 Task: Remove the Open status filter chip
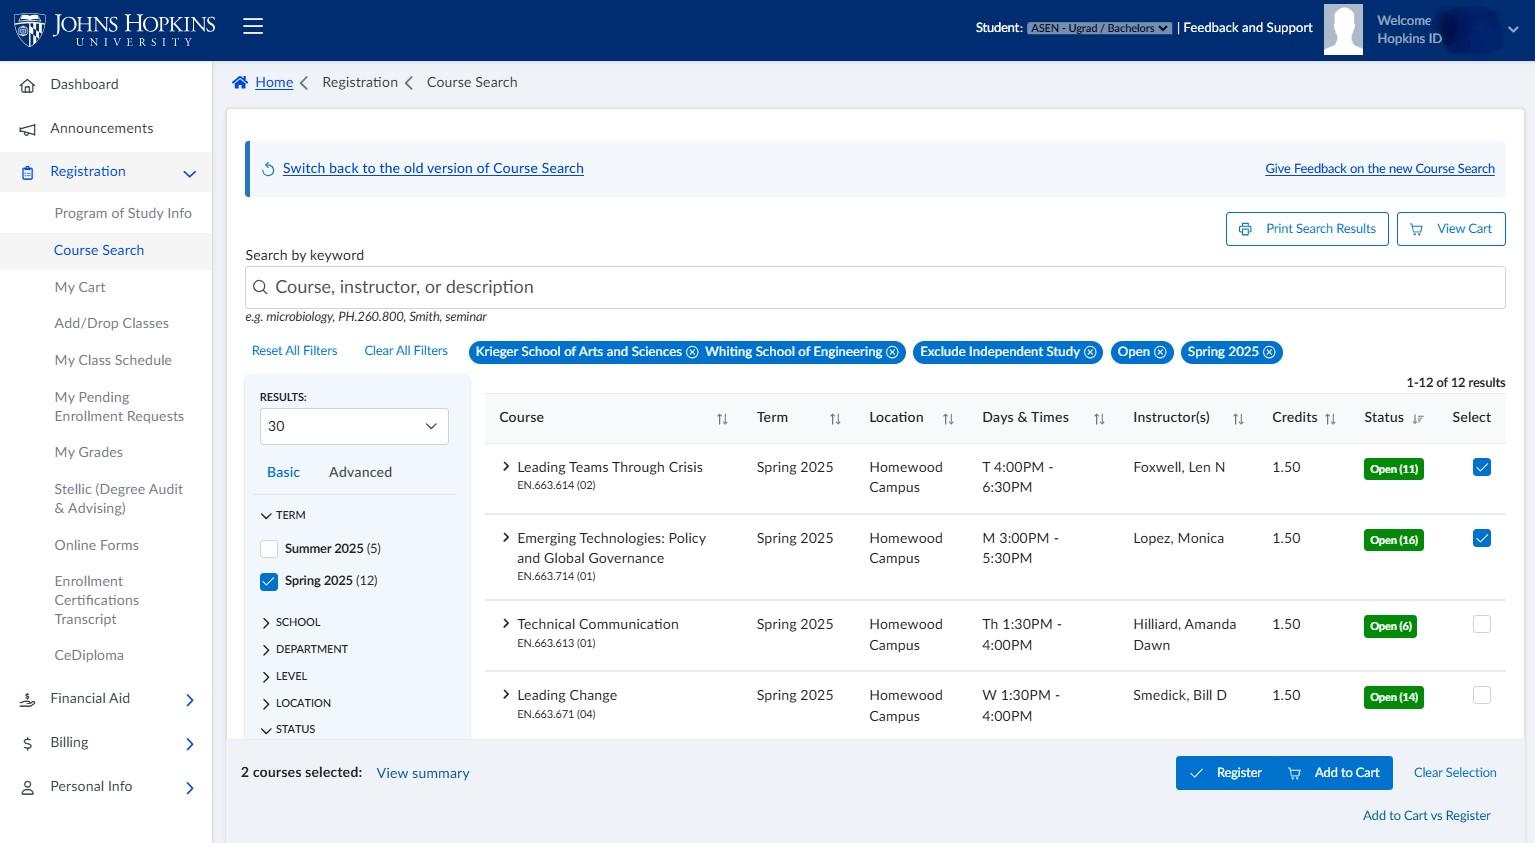point(1160,352)
